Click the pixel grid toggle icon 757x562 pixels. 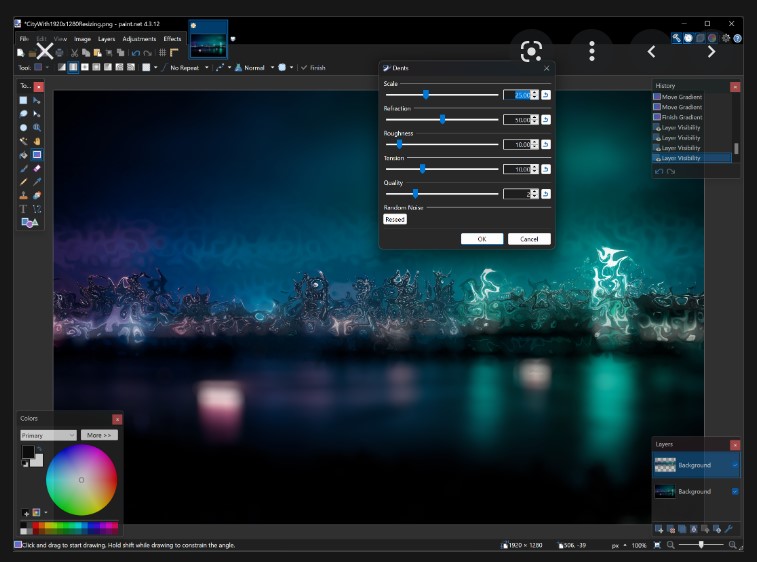tap(162, 52)
